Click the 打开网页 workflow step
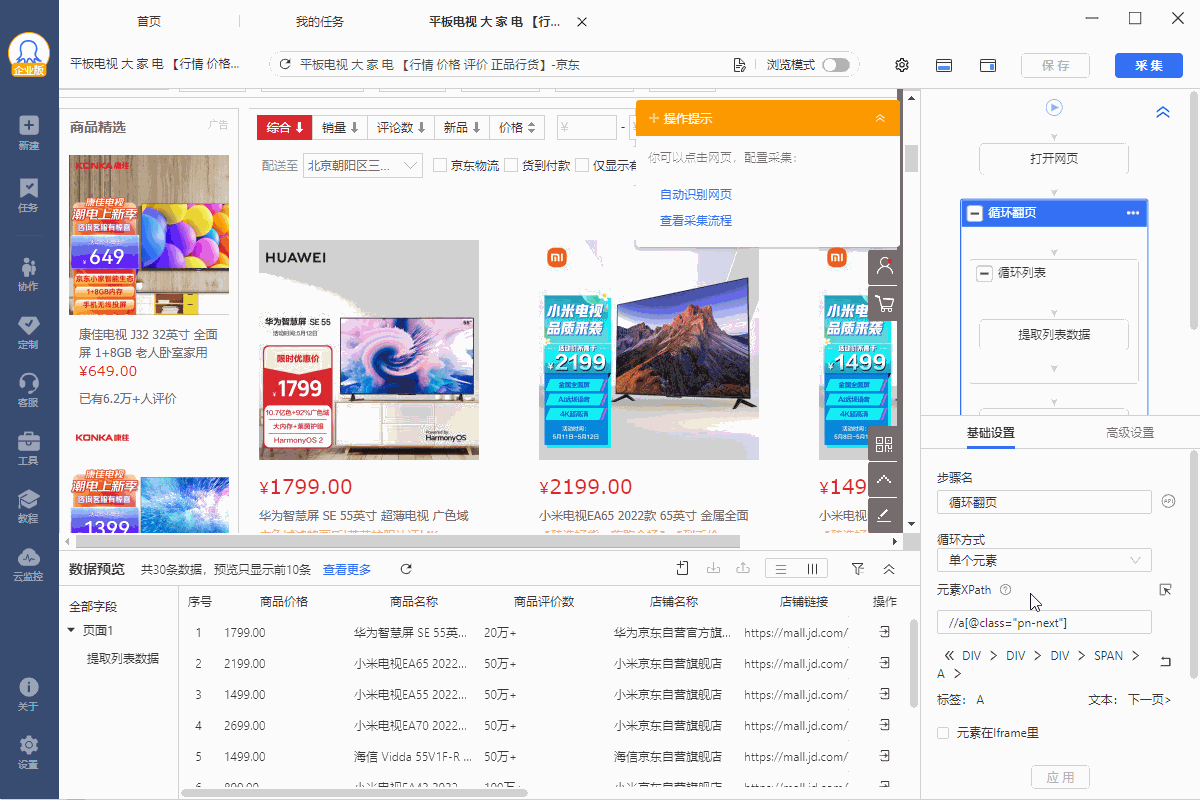 (1054, 158)
